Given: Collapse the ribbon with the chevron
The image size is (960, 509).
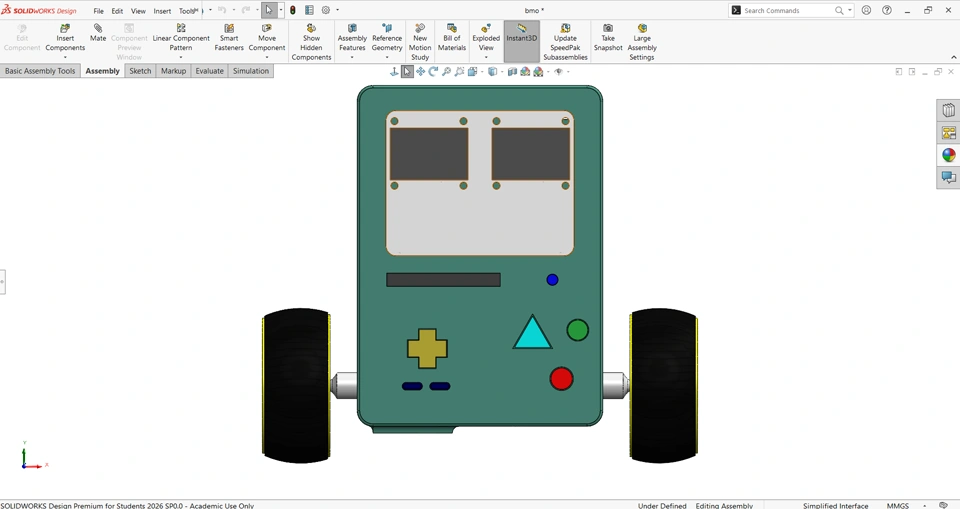Looking at the screenshot, I should point(953,57).
